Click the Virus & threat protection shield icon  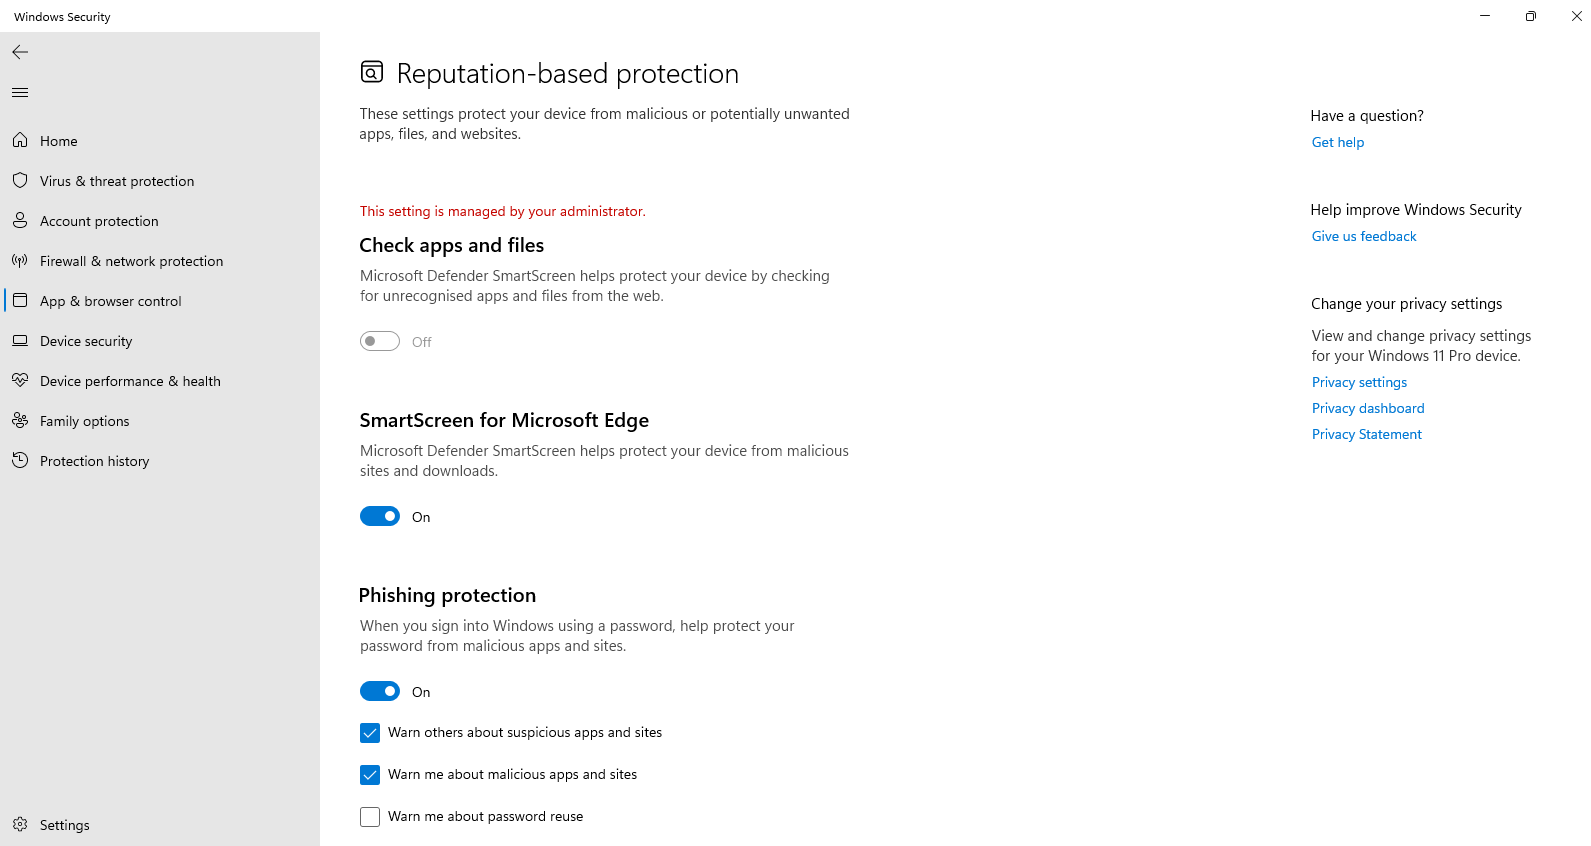click(x=20, y=181)
